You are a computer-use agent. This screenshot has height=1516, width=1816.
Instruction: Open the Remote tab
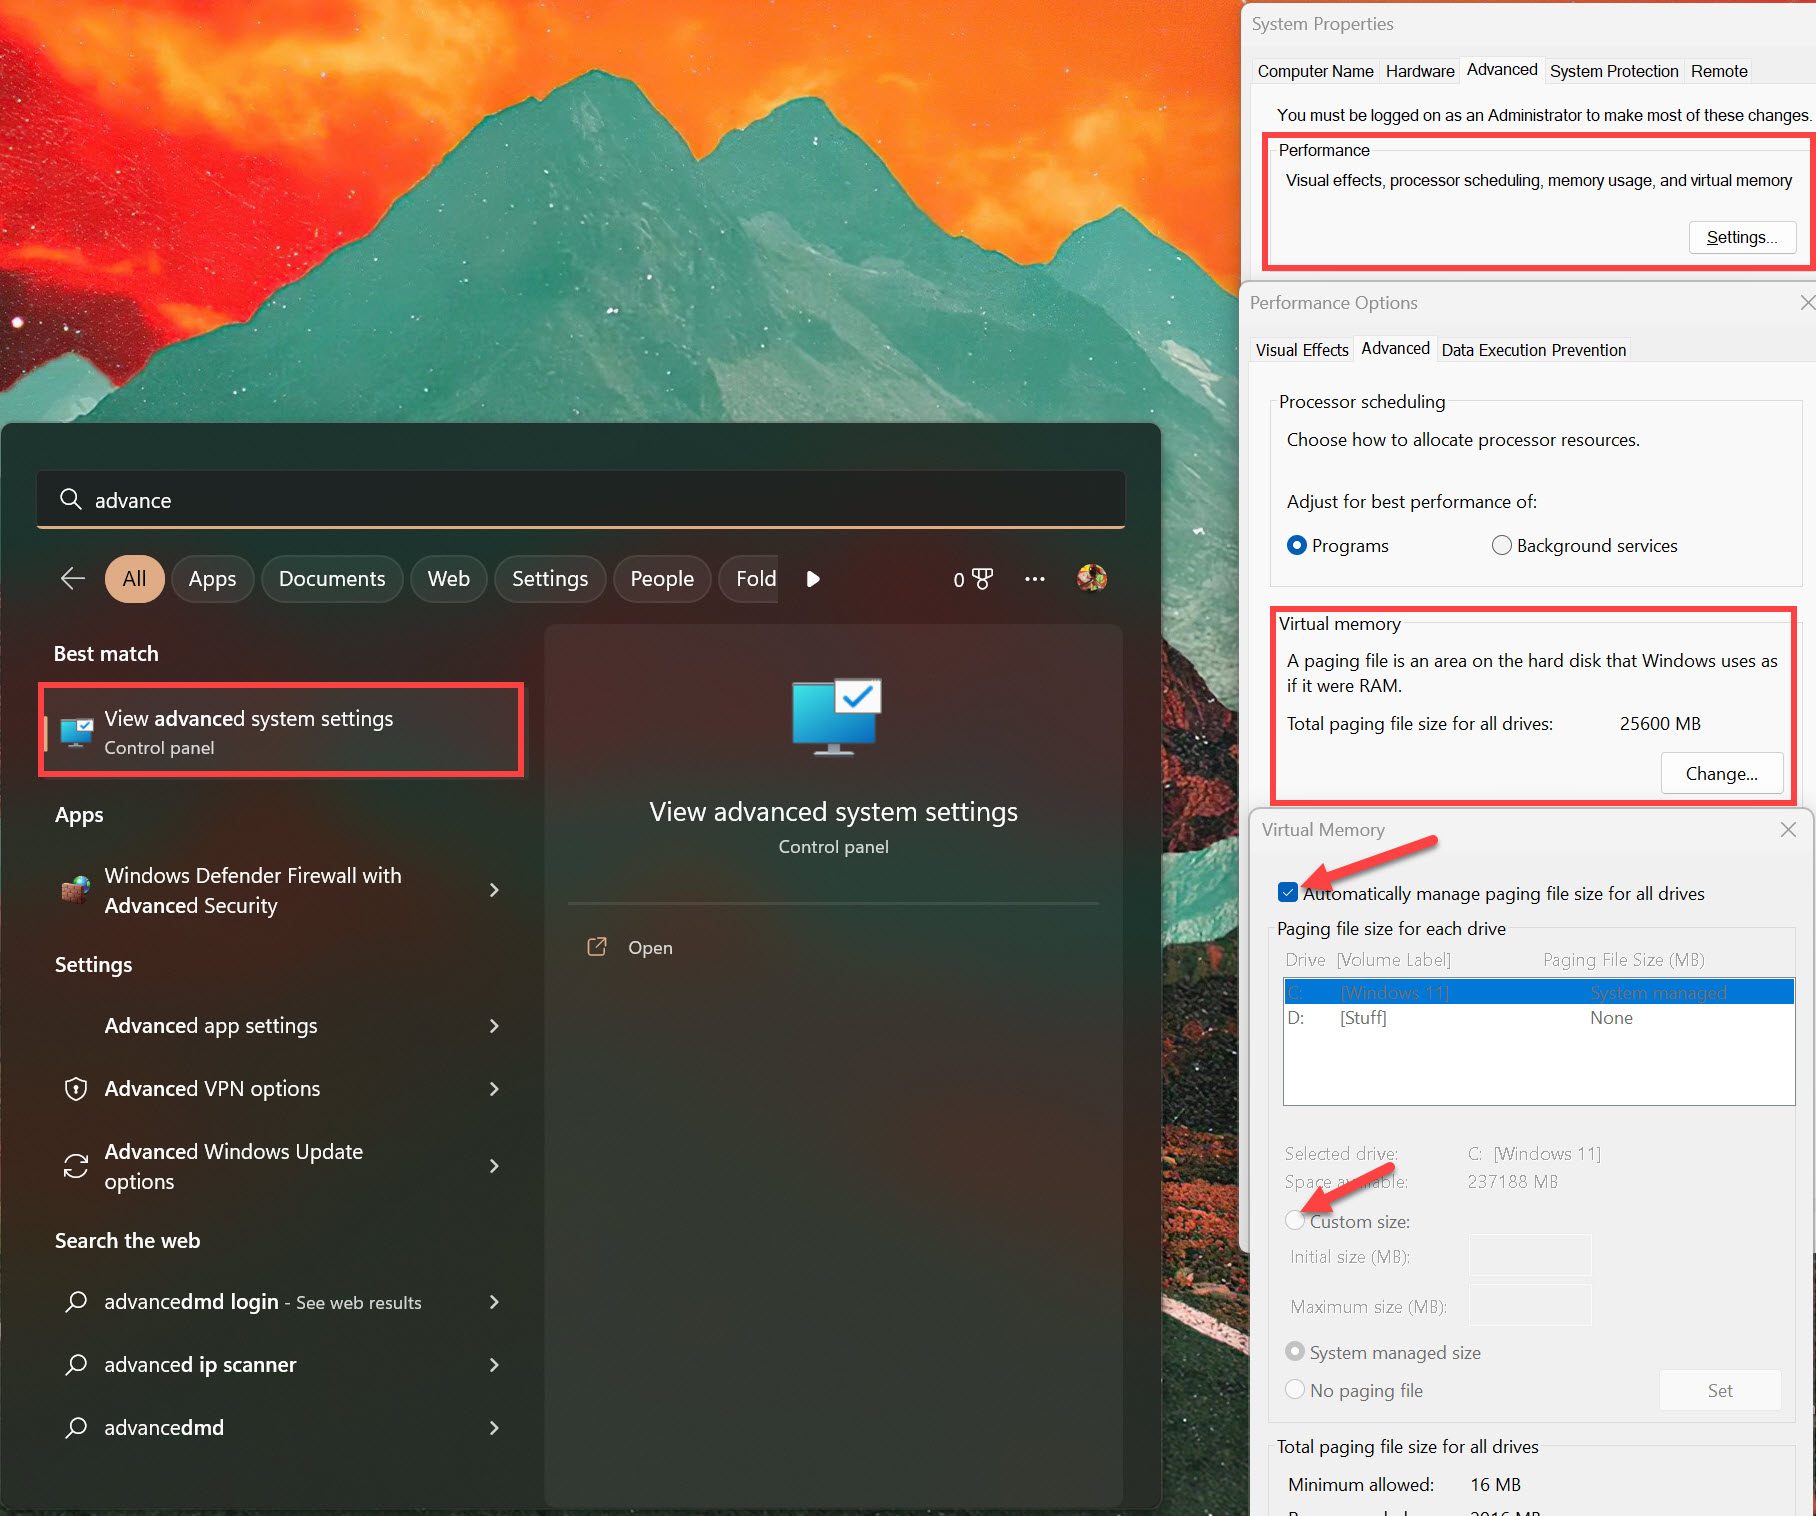(x=1719, y=71)
